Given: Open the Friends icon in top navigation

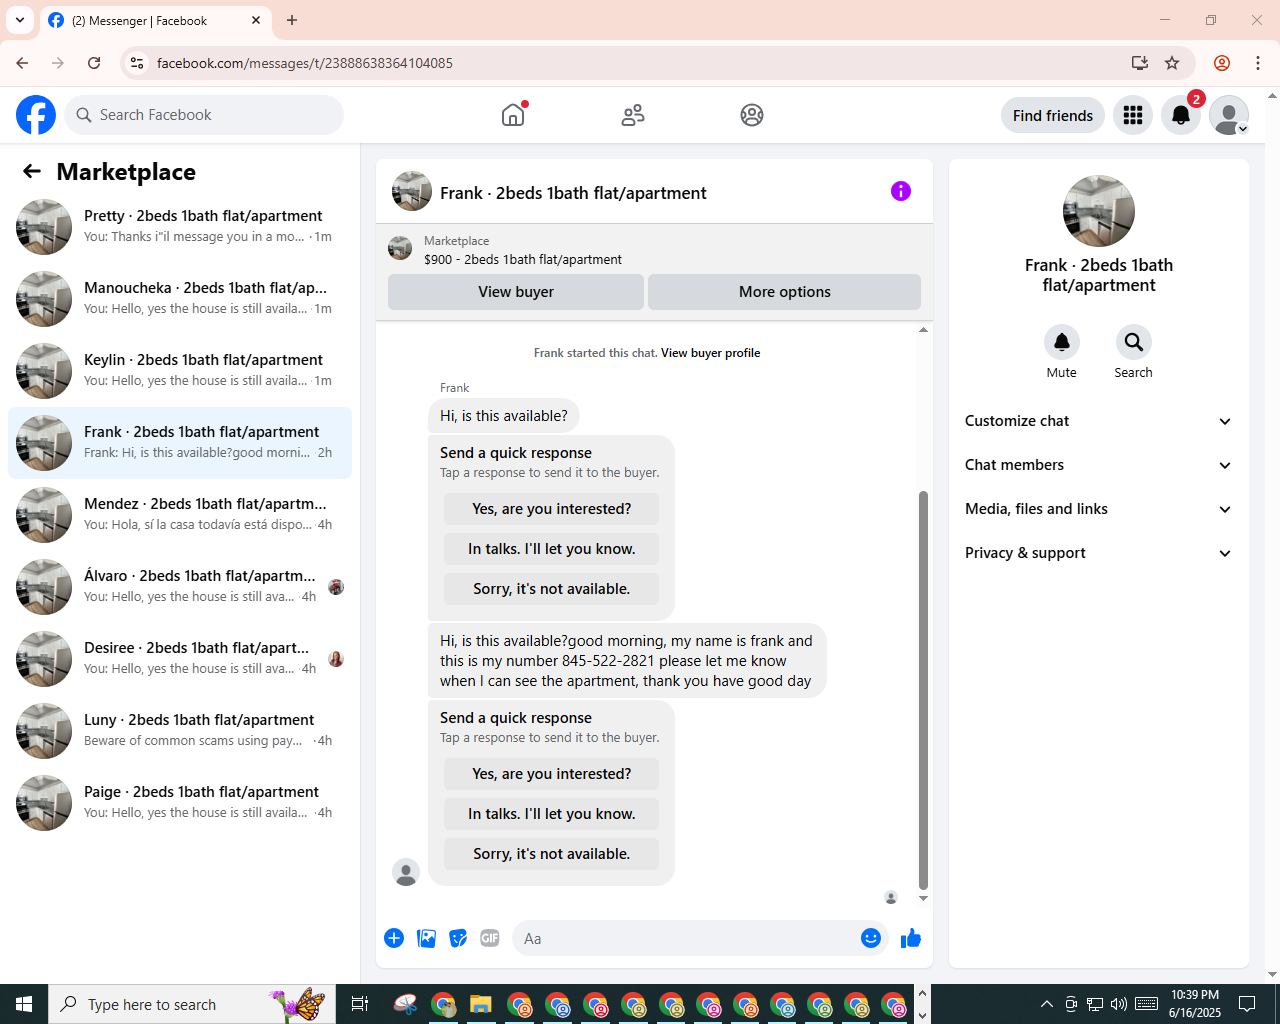Looking at the screenshot, I should pyautogui.click(x=633, y=115).
